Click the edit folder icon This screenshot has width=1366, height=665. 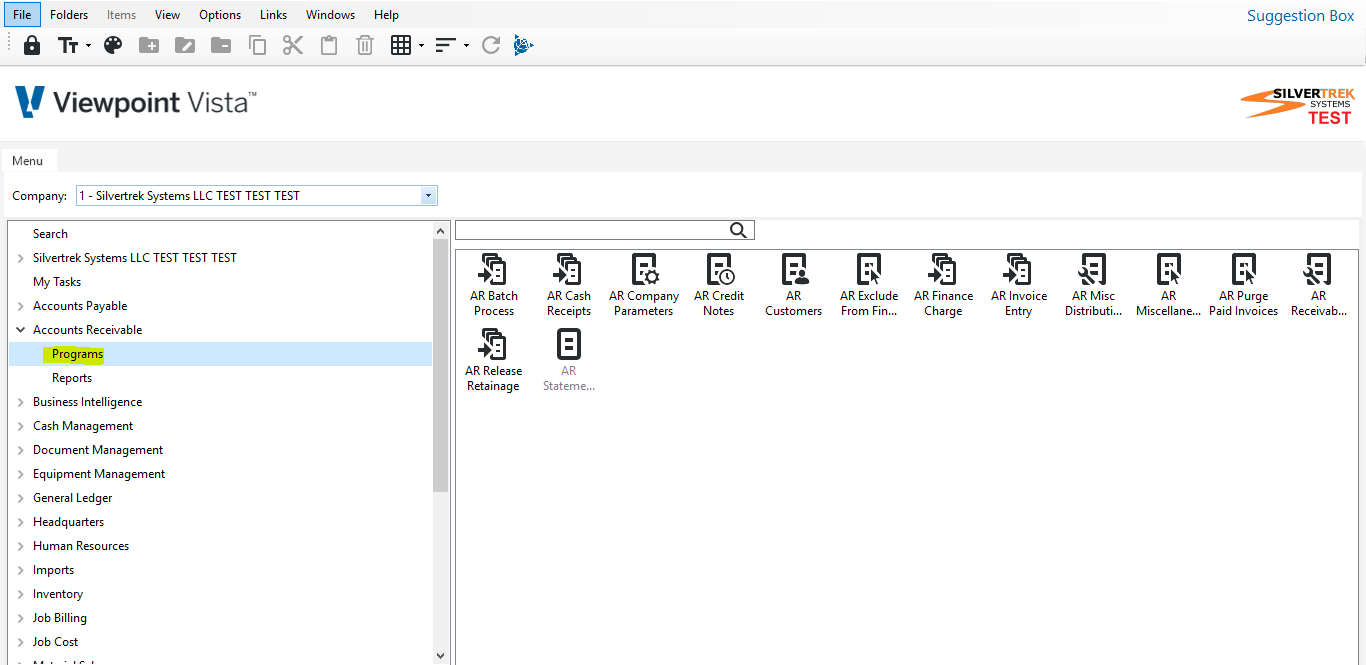[185, 45]
